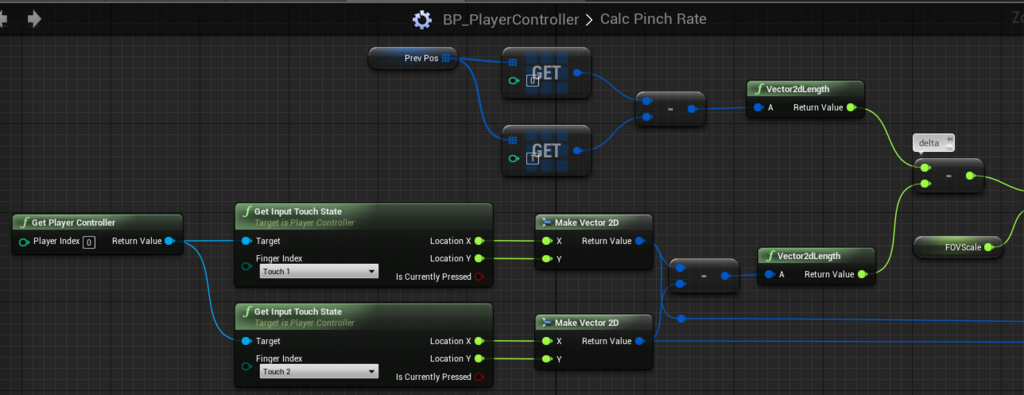Click array input pin of the lower GET node
This screenshot has height=395, width=1024.
[x=513, y=140]
